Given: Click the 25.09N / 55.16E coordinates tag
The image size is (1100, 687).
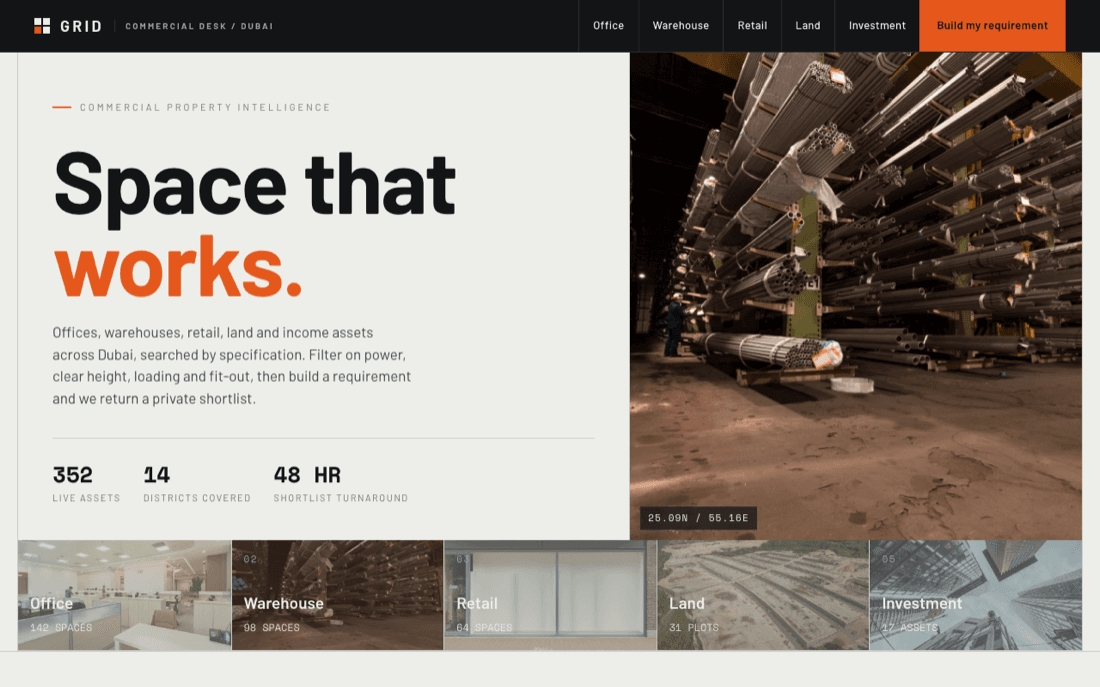Looking at the screenshot, I should click(x=698, y=518).
